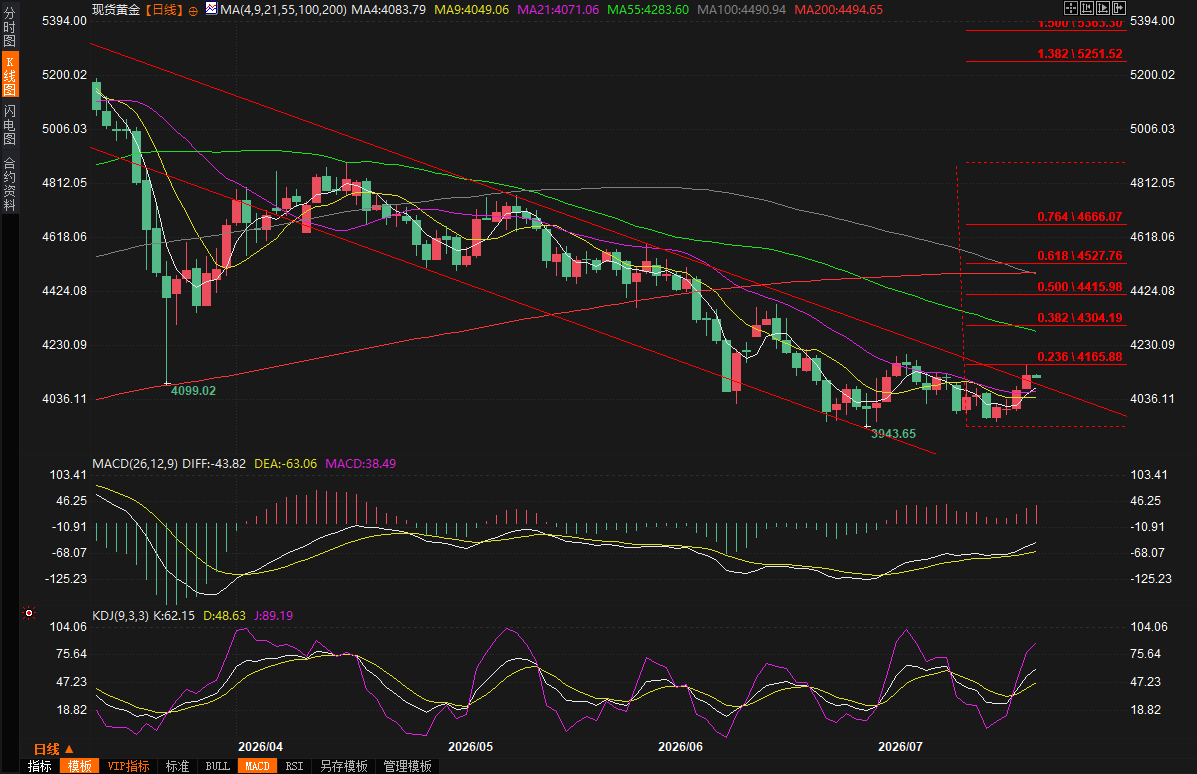This screenshot has width=1197, height=774.
Task: Open 合约资料 in the sidebar
Action: point(9,183)
